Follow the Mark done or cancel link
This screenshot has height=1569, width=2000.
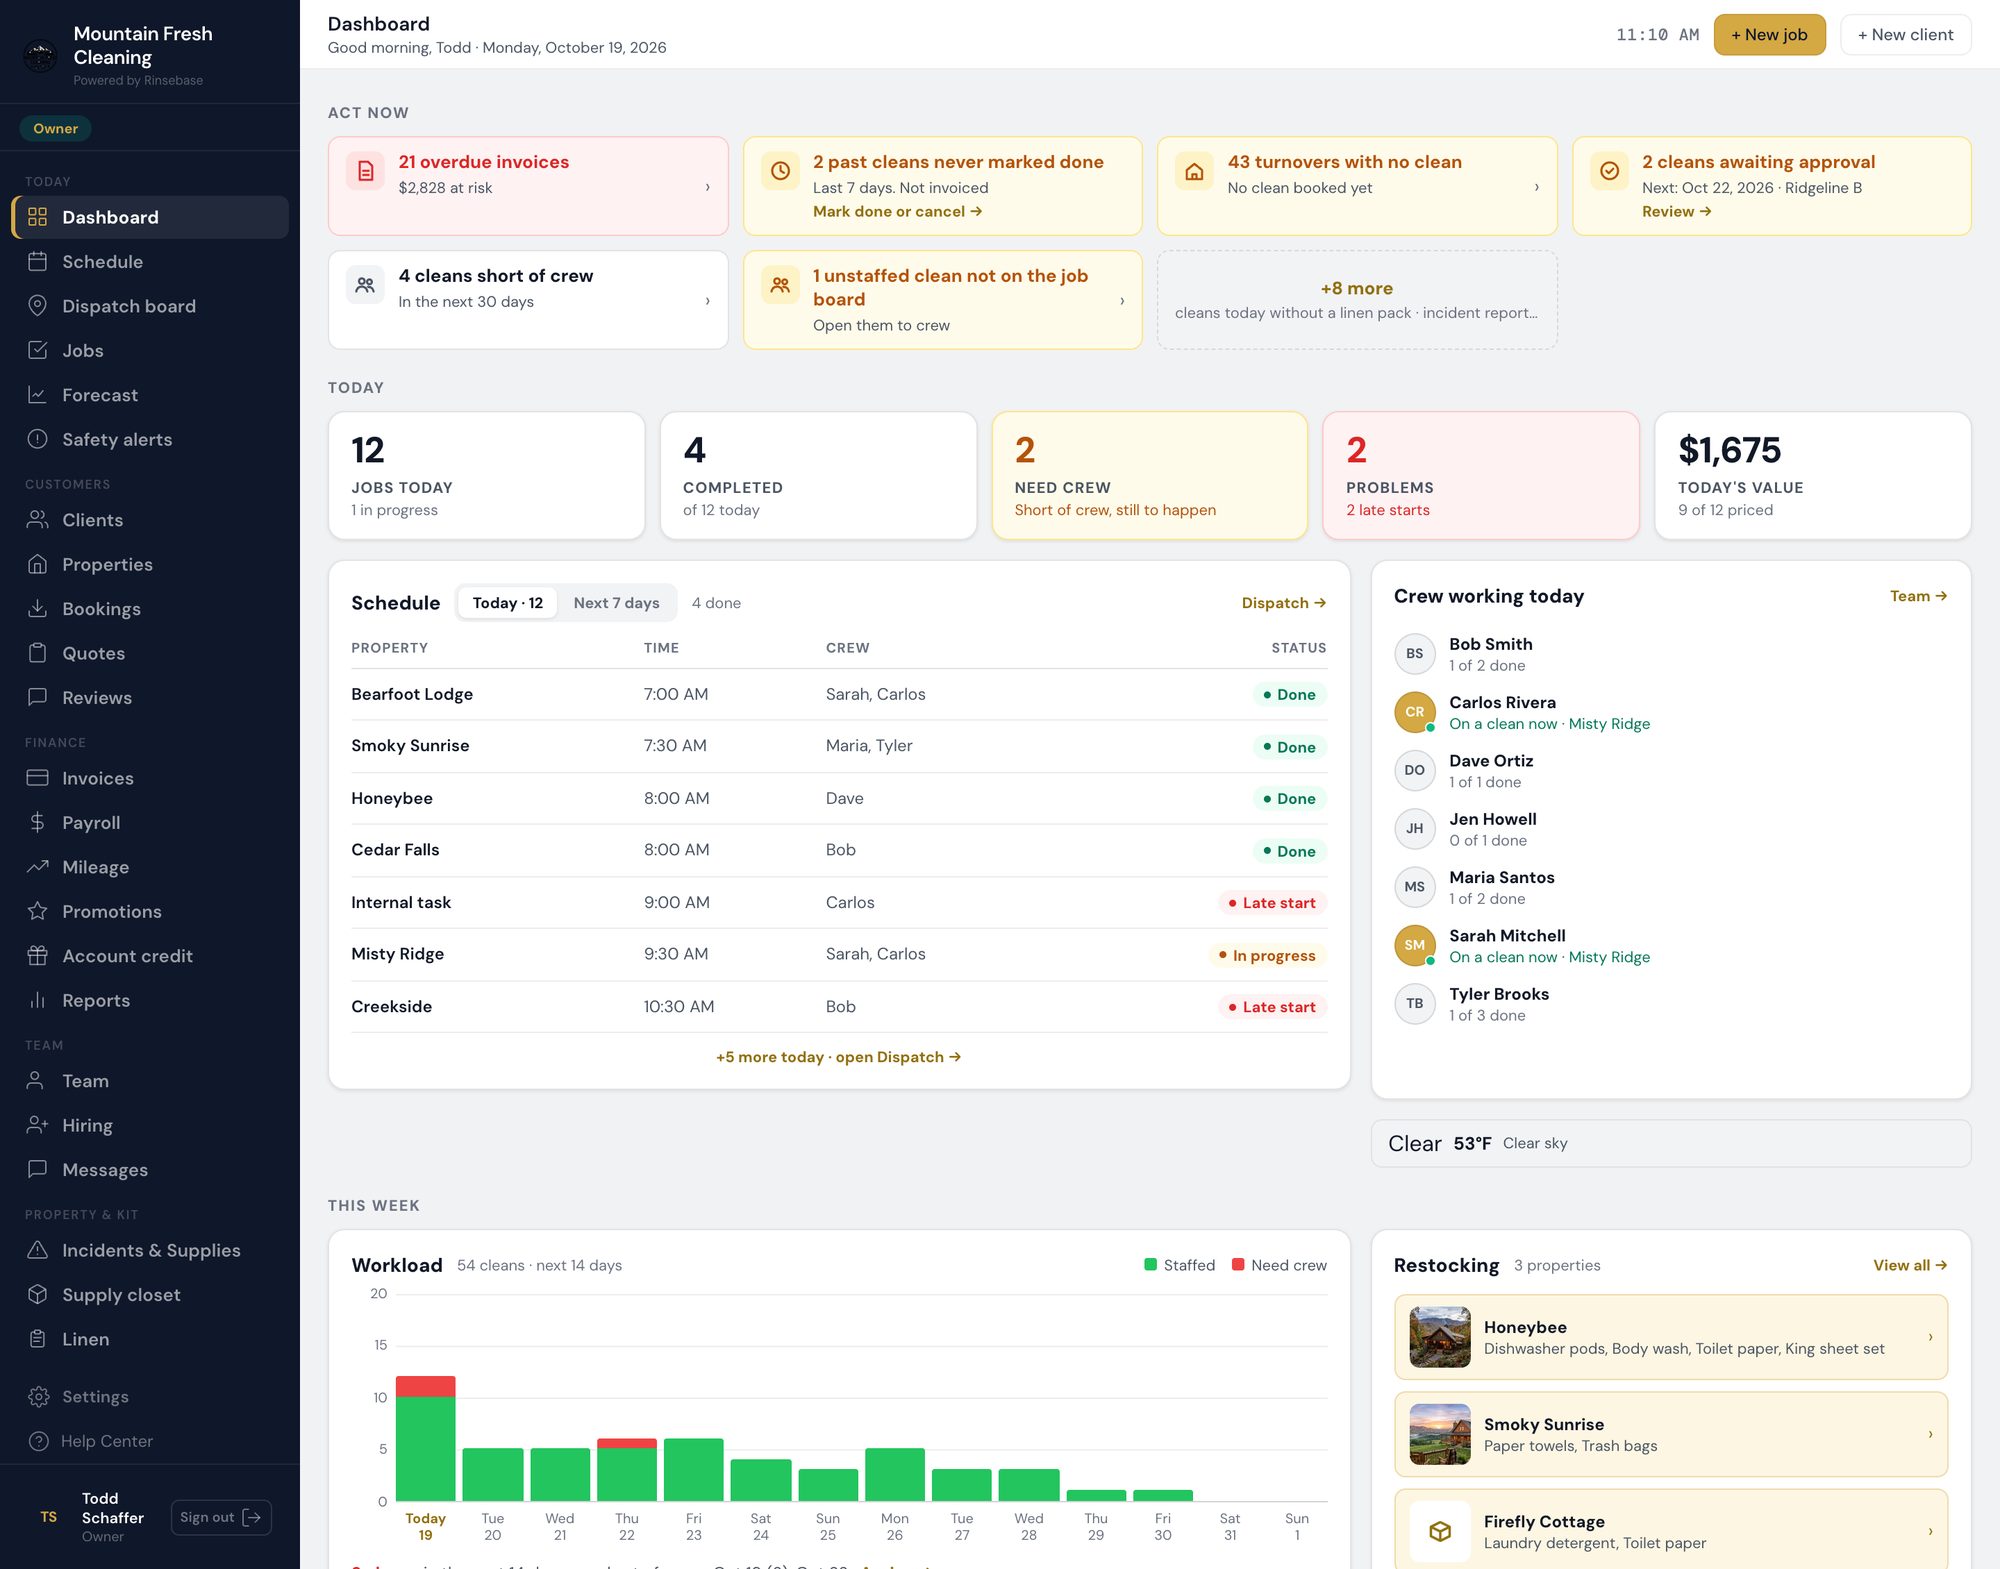tap(897, 212)
